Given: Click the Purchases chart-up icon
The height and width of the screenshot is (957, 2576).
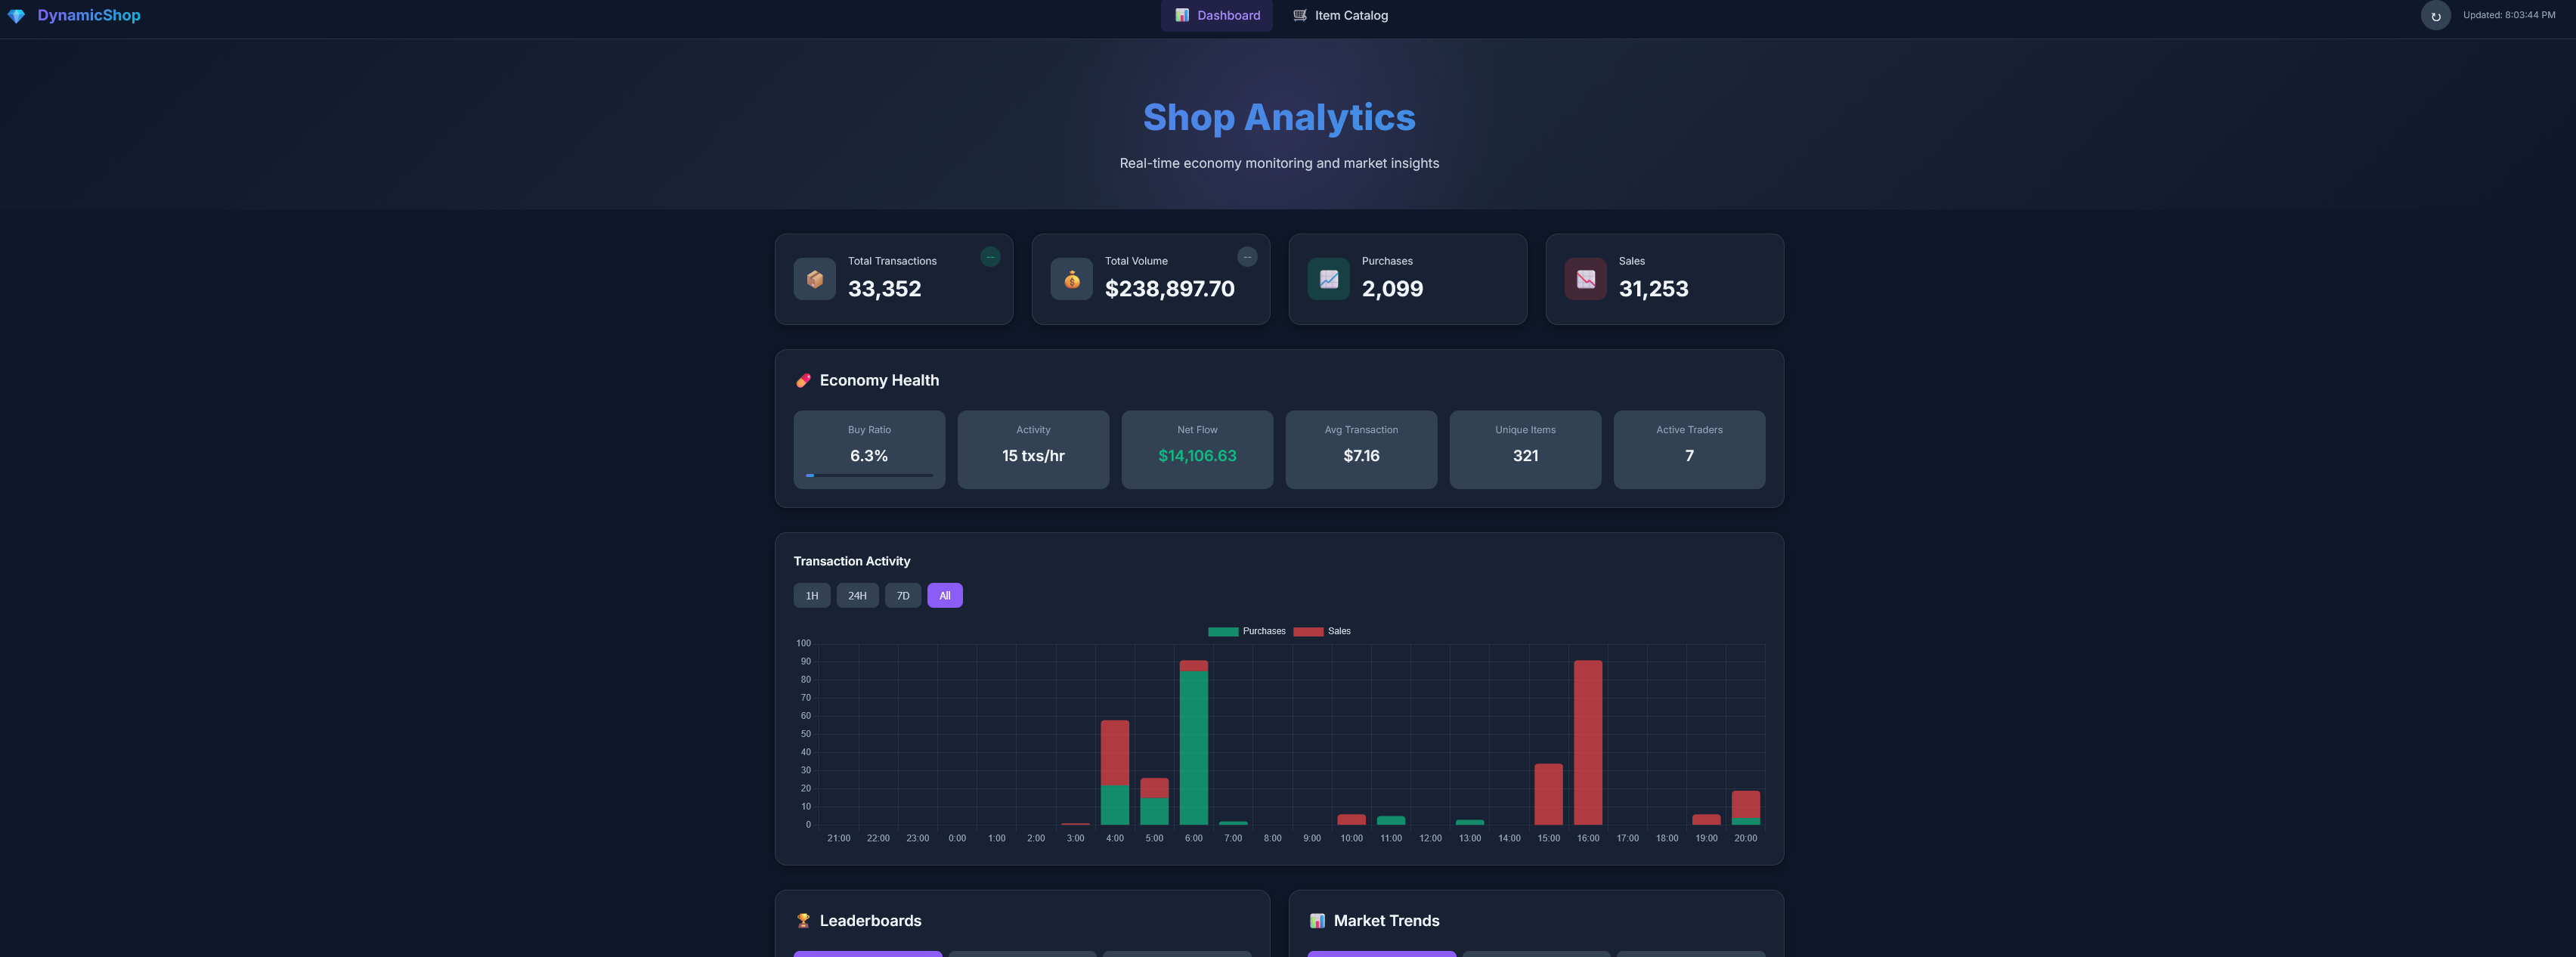Looking at the screenshot, I should tap(1328, 279).
